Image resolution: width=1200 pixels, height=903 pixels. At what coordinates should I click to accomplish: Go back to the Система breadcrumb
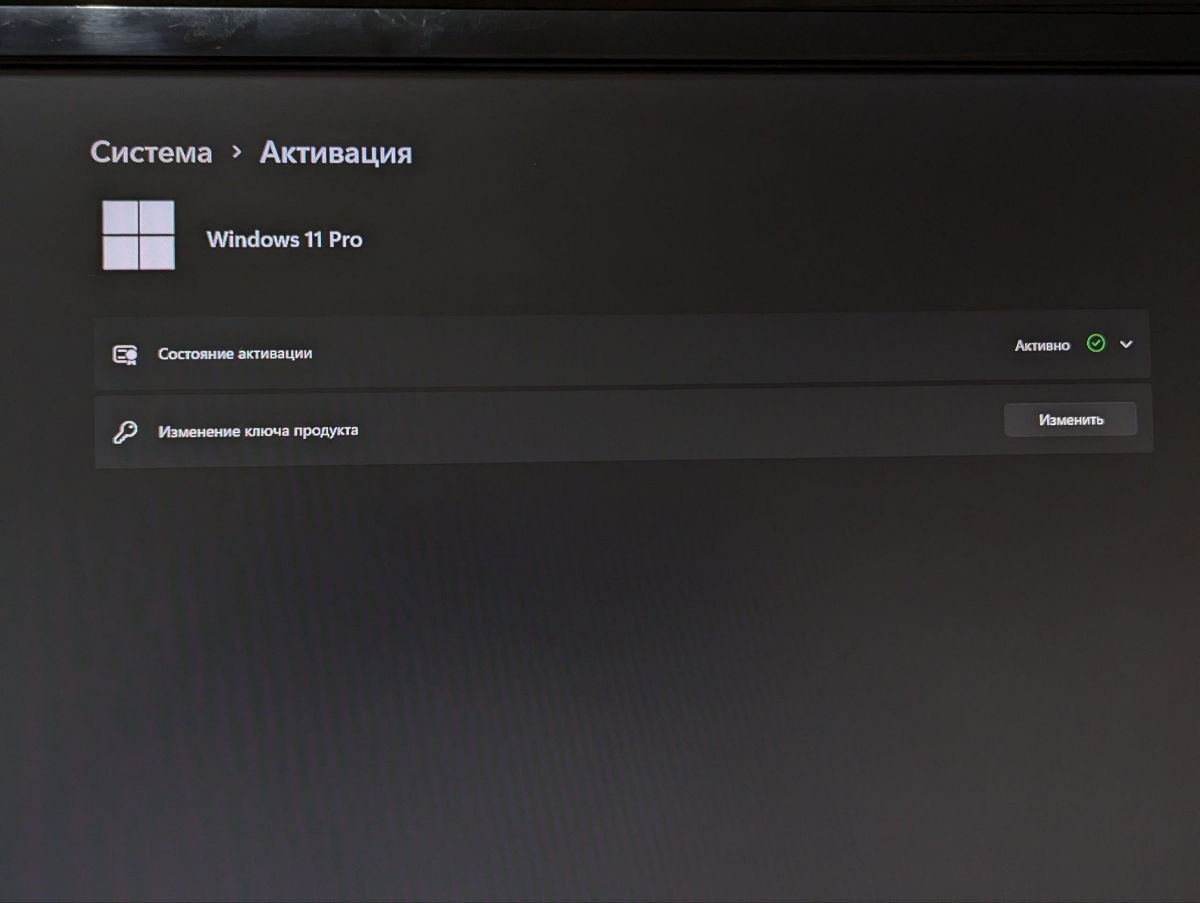tap(151, 152)
